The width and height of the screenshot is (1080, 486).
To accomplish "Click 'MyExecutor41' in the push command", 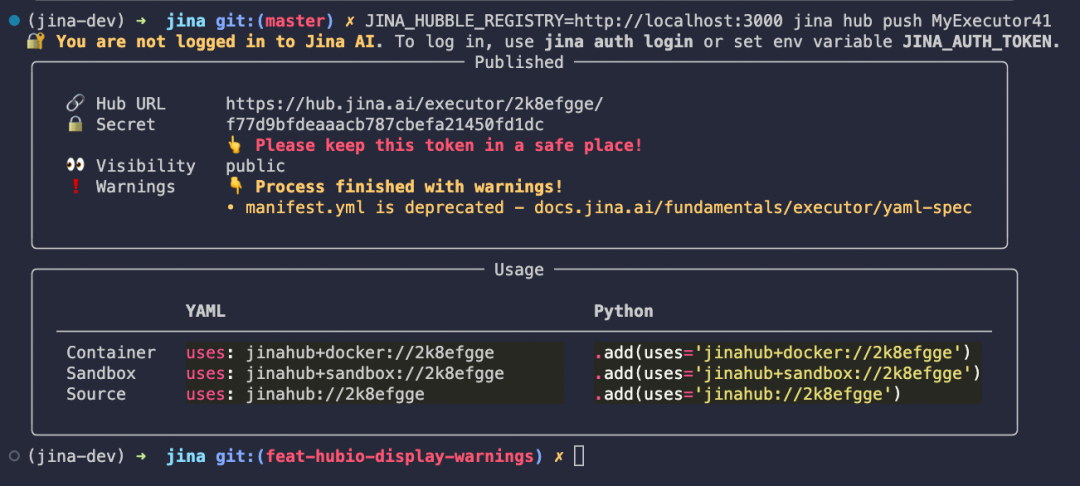I will (992, 21).
